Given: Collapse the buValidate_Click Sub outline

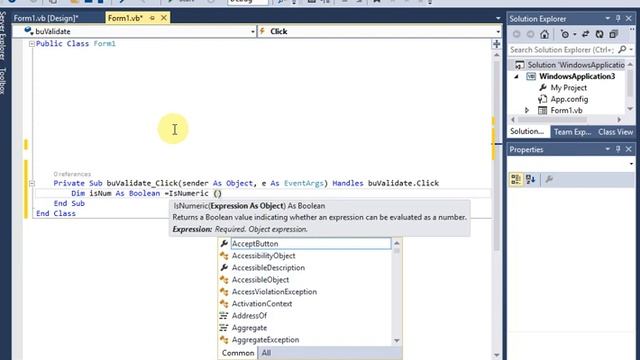Looking at the screenshot, I should point(32,183).
